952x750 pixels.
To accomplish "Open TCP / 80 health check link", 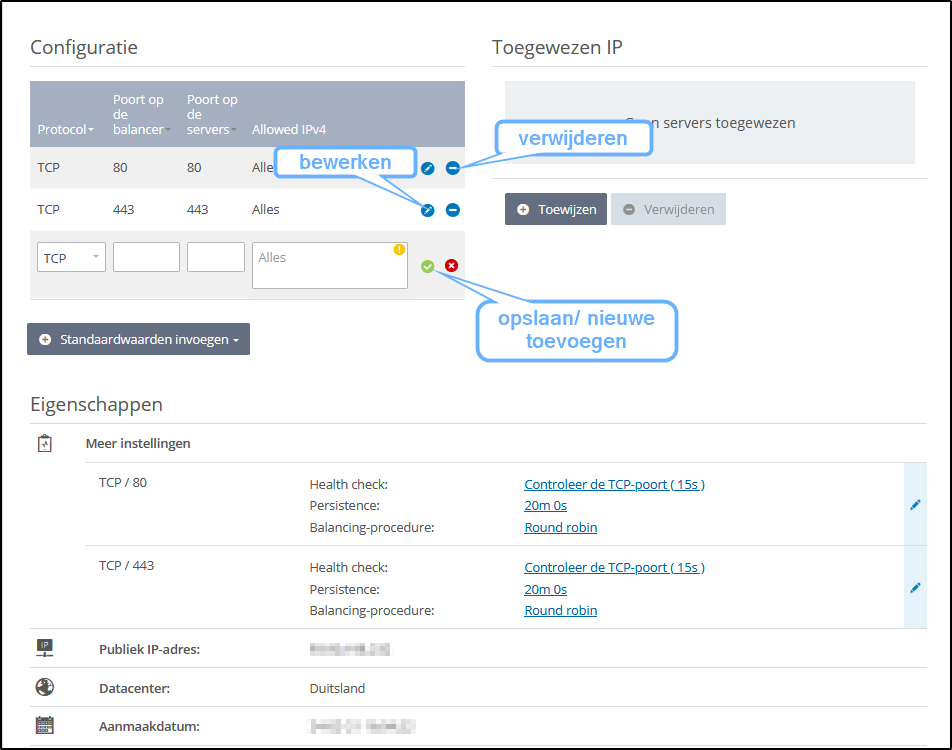I will coord(614,484).
